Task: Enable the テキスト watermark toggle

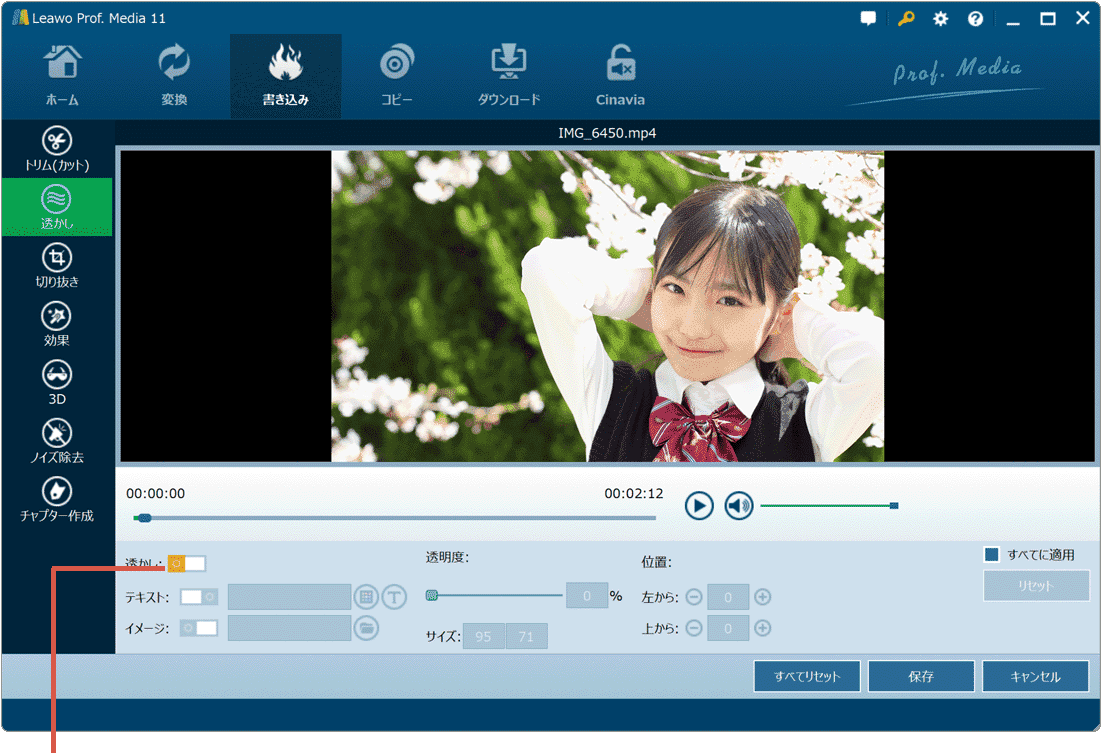Action: coord(198,597)
